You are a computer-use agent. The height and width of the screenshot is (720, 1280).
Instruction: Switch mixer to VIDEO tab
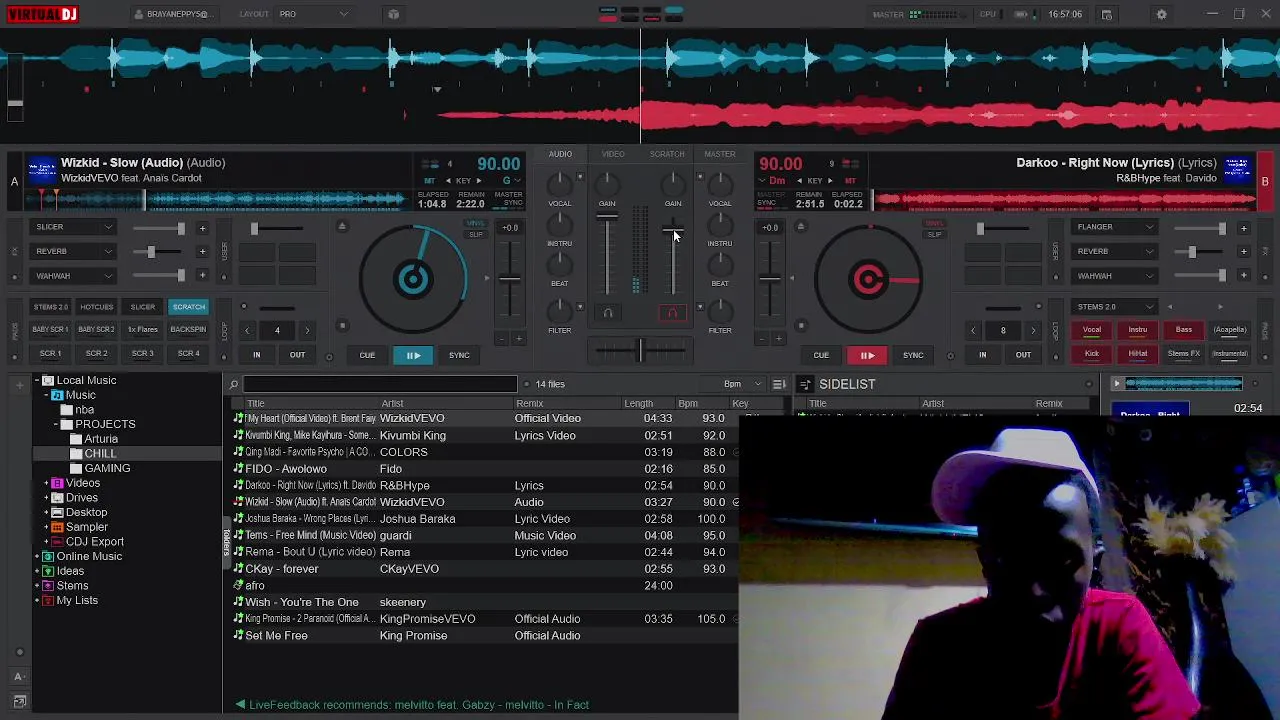[x=613, y=154]
